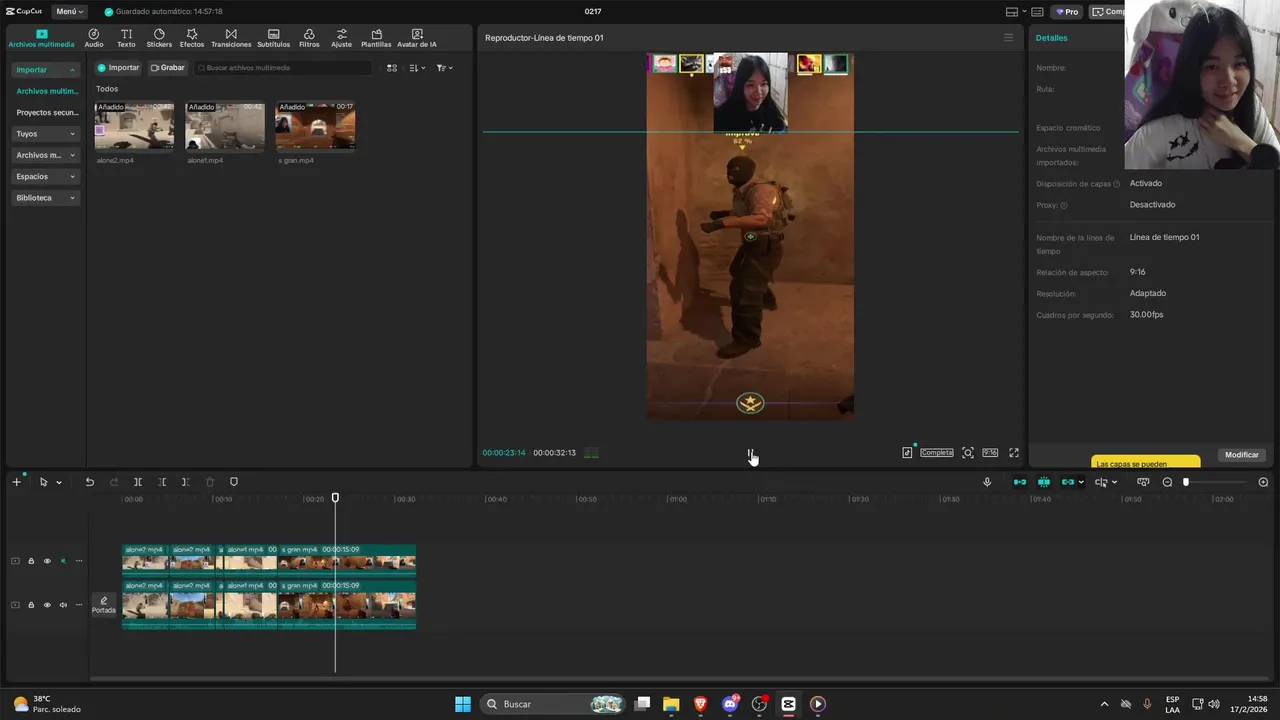Select Proyectos secundarios in sidebar
This screenshot has height=720, width=1280.
pyautogui.click(x=47, y=113)
